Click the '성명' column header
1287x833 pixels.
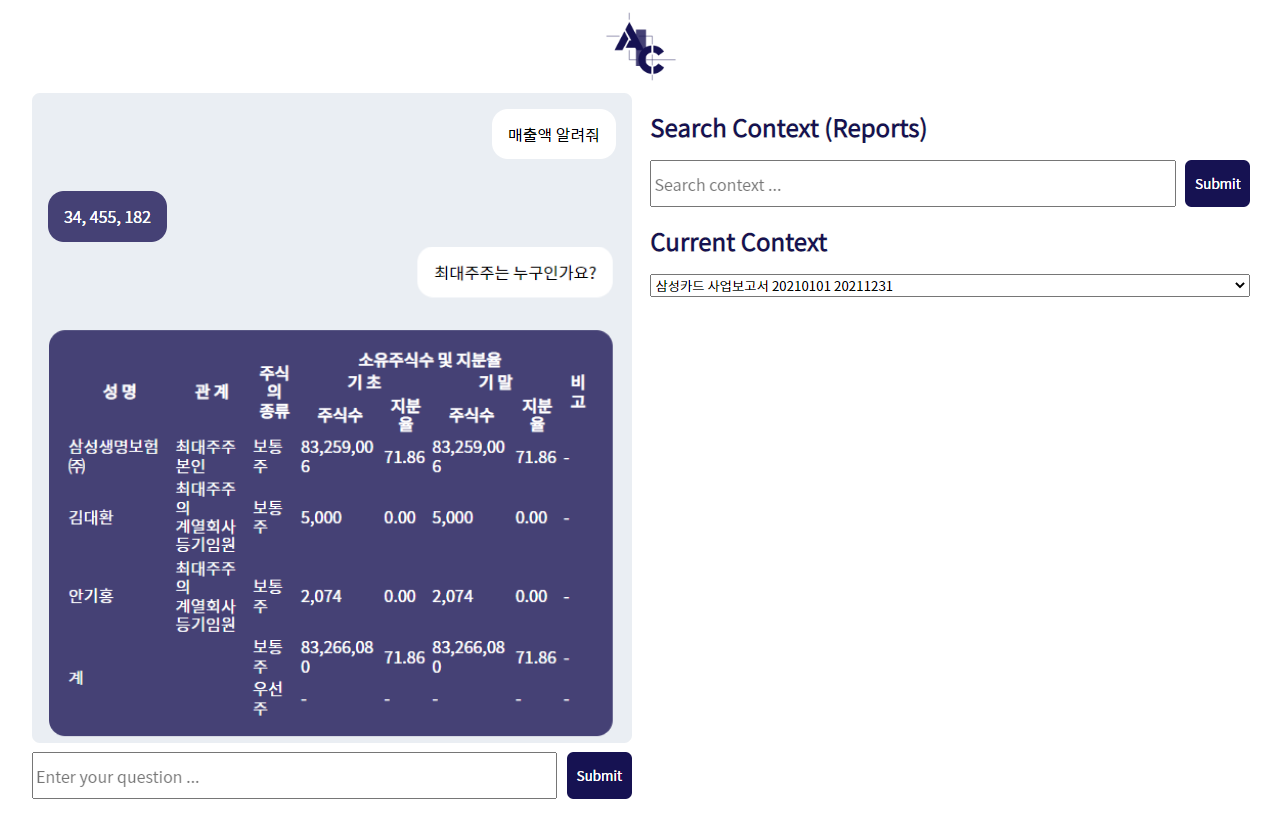pos(119,391)
